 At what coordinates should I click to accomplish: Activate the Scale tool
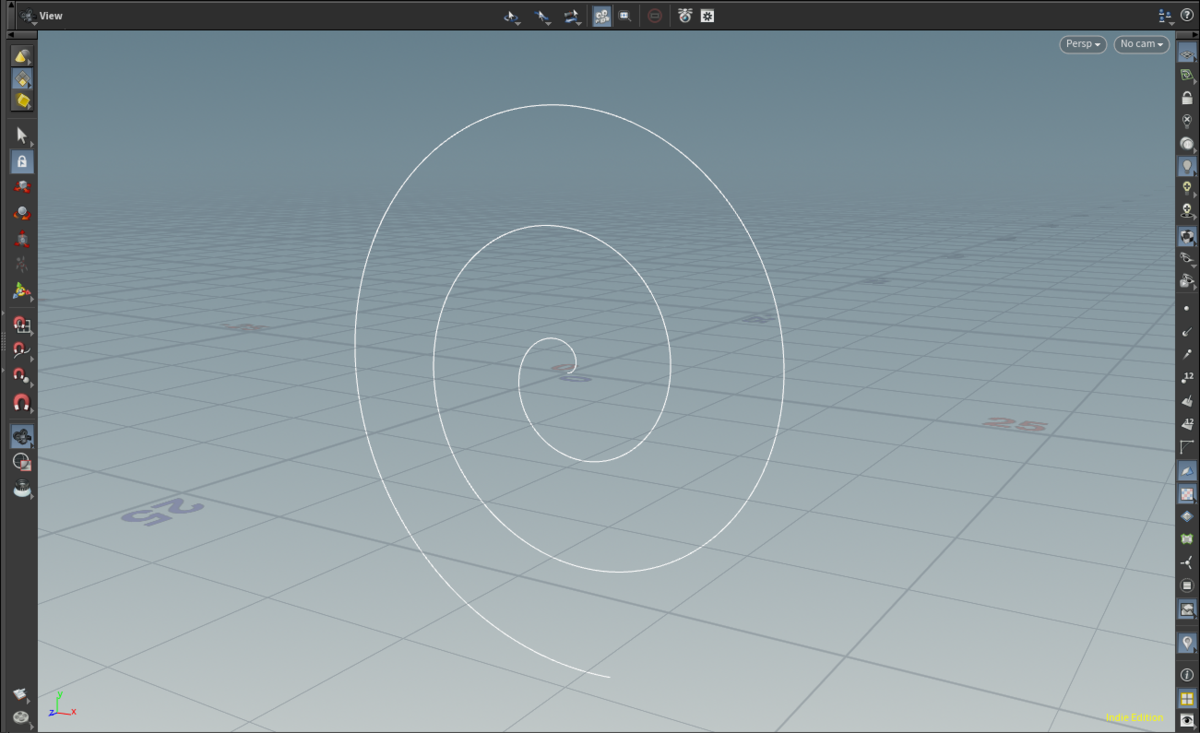point(22,239)
